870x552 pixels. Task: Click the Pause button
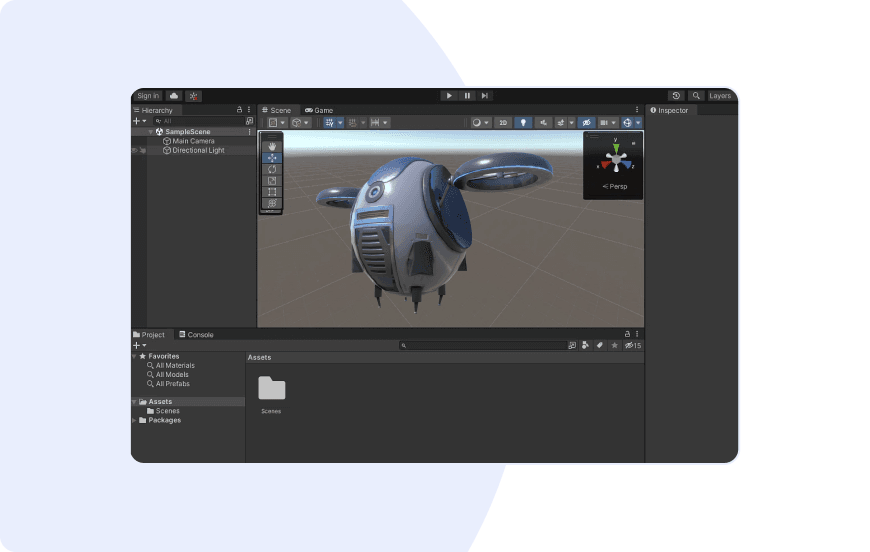pos(467,96)
